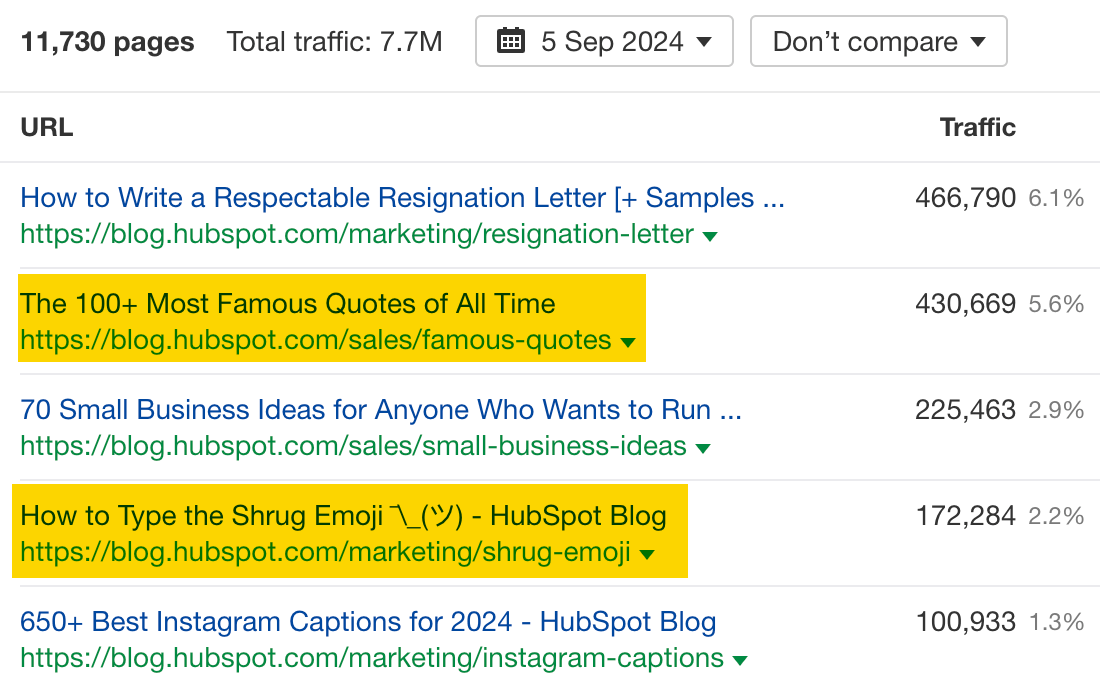Viewport: 1100px width, 682px height.
Task: Open dropdown arrow beside small-business-ideas URL
Action: [x=703, y=447]
